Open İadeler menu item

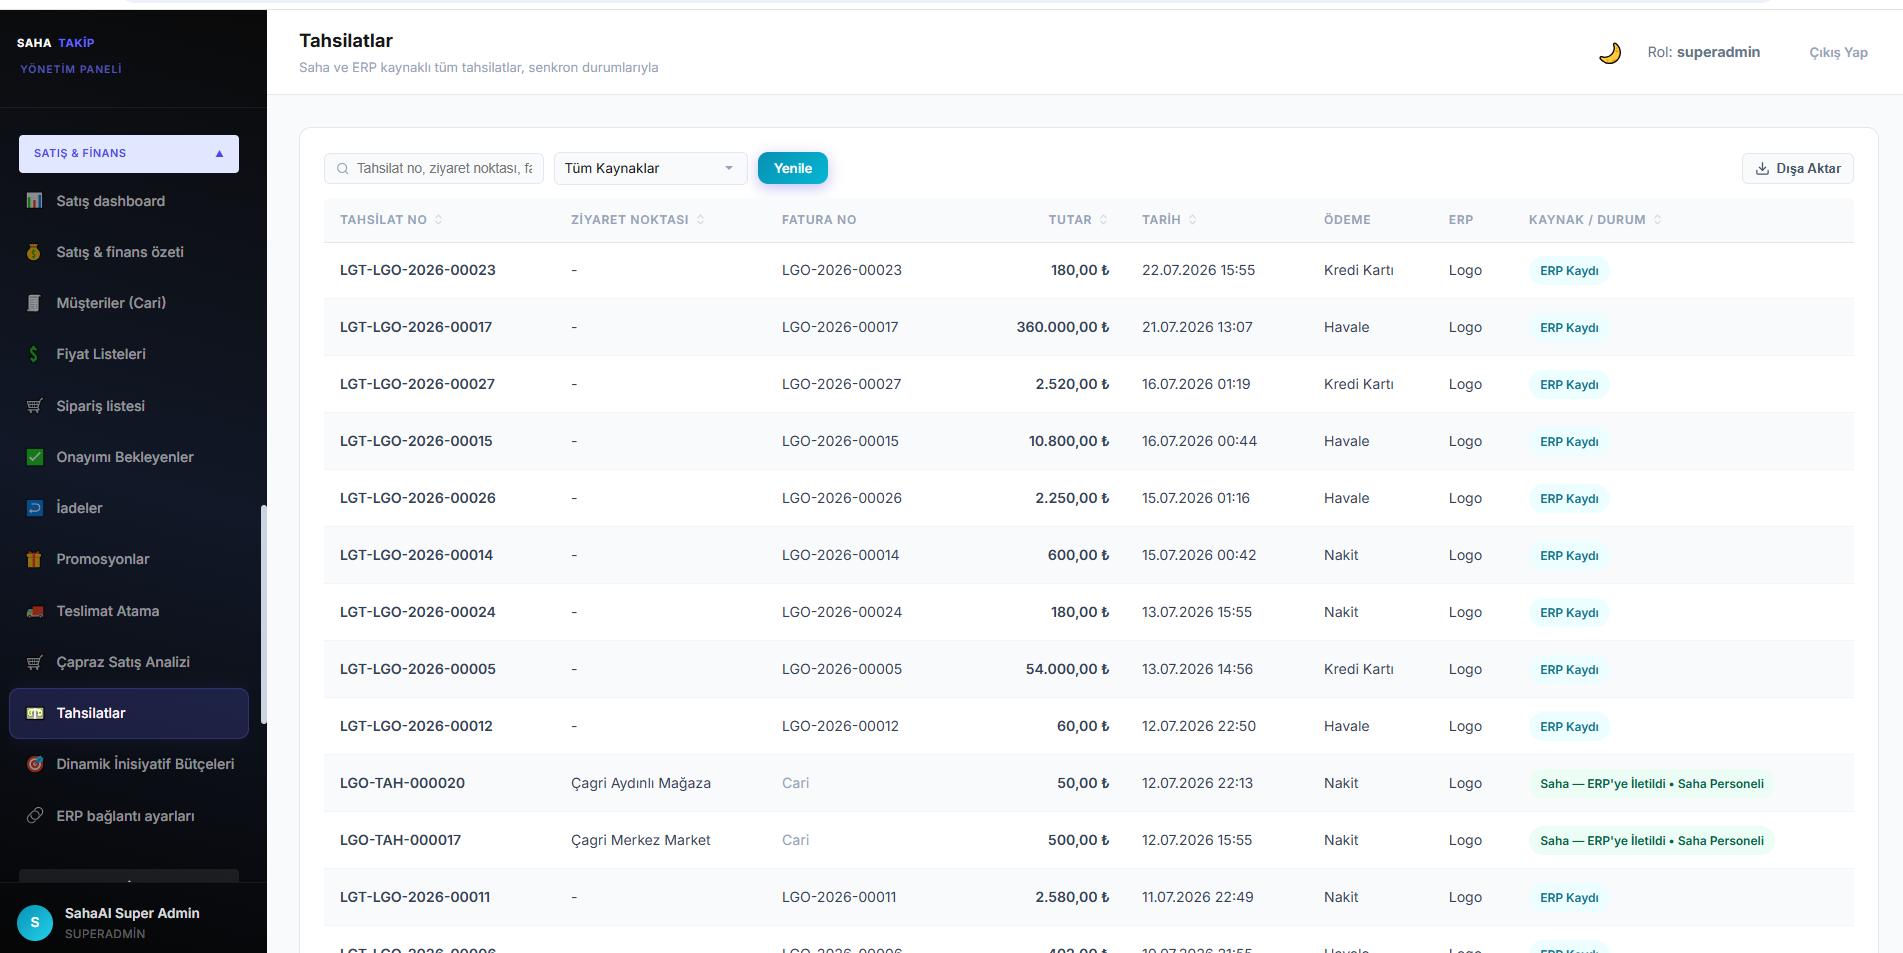tap(129, 508)
